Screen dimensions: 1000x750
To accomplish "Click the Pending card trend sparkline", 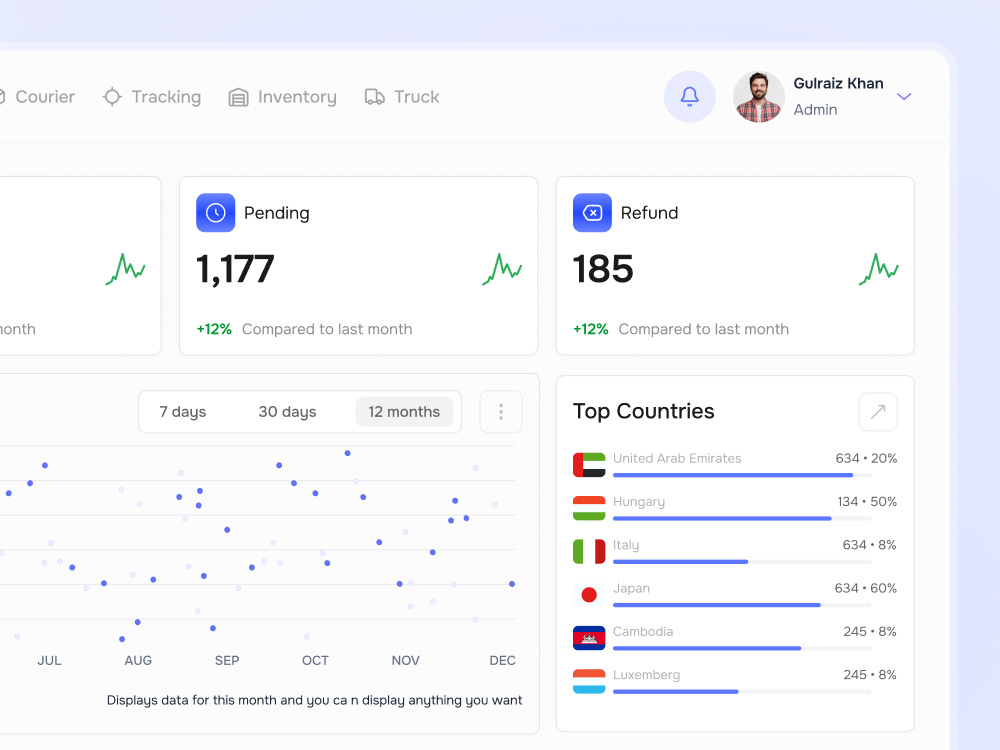I will (x=502, y=269).
